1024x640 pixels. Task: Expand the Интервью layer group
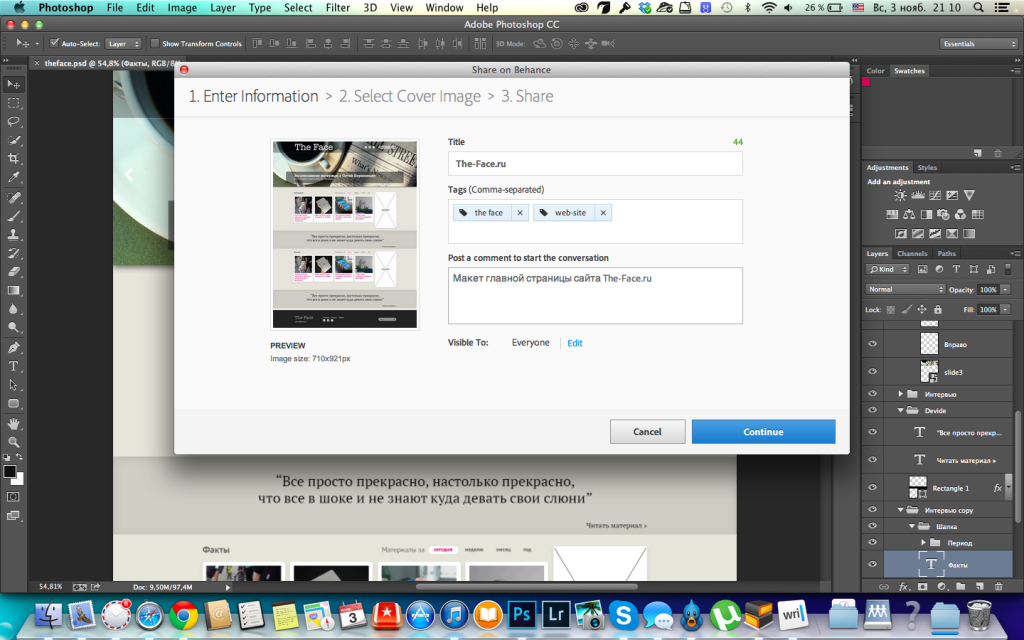pos(901,394)
